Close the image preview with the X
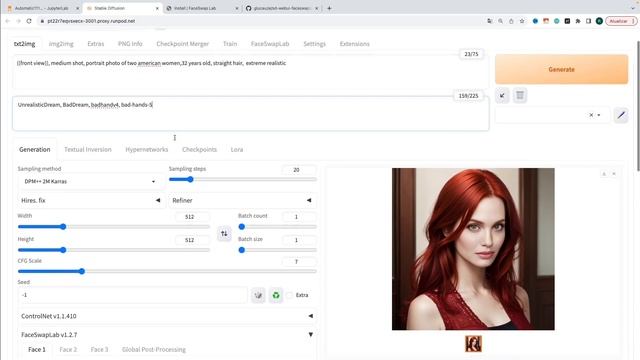This screenshot has height=360, width=640. pyautogui.click(x=613, y=174)
